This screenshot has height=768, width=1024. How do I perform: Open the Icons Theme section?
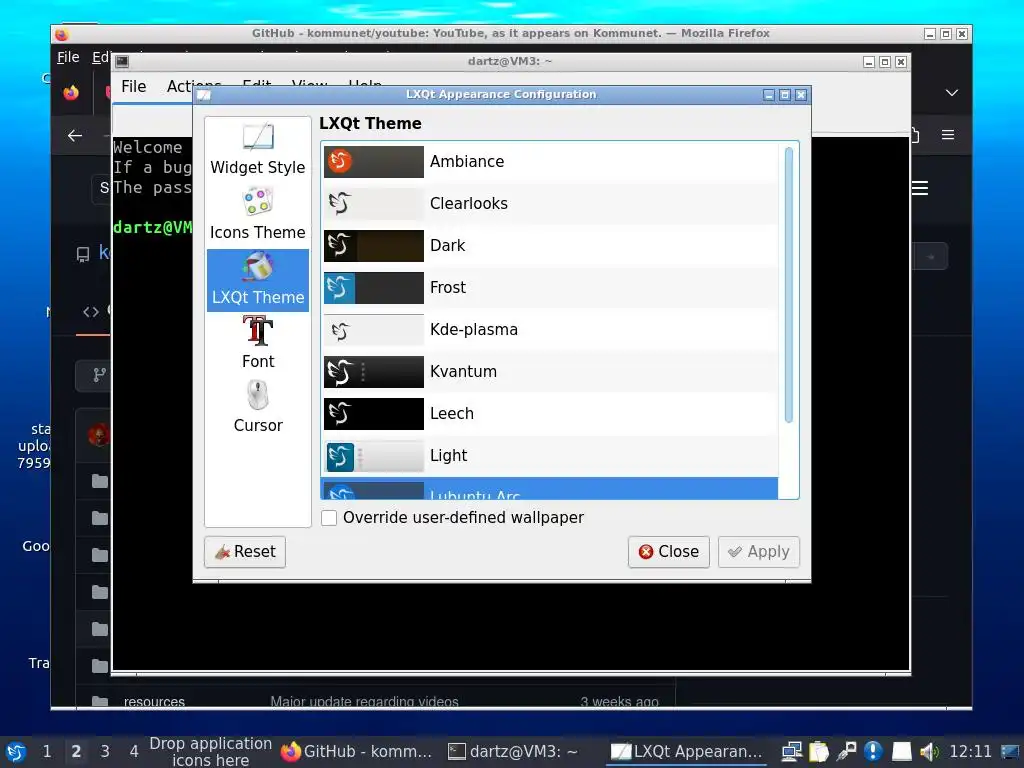pos(257,214)
